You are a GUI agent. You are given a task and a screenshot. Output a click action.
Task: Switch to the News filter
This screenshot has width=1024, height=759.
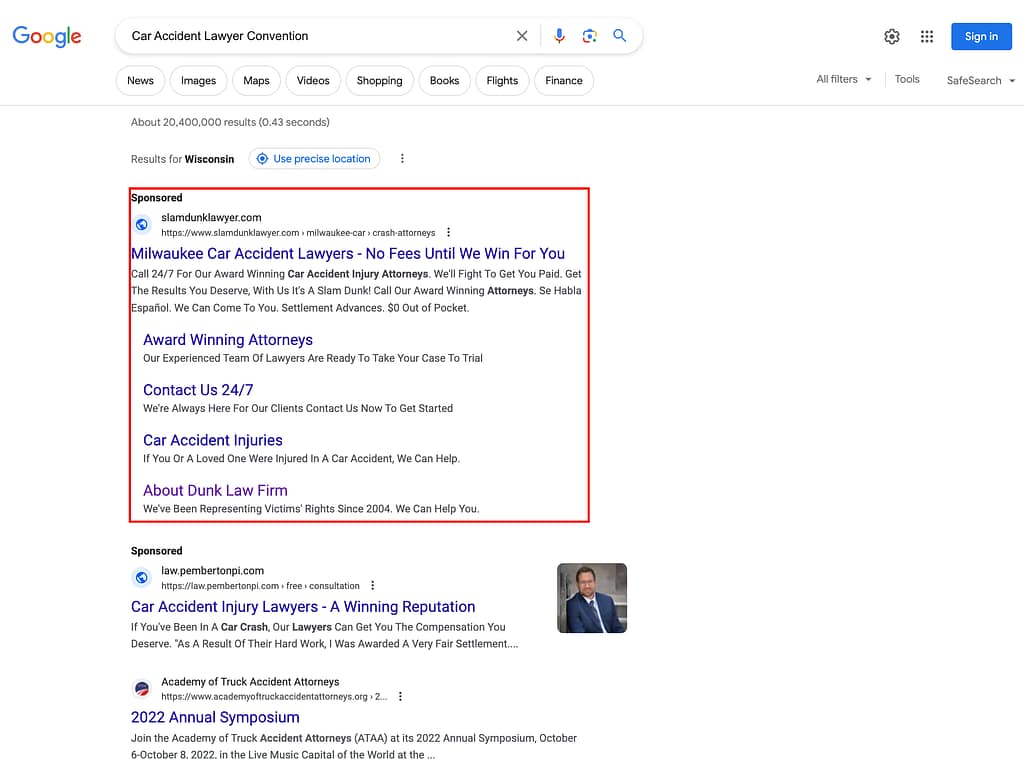point(140,81)
